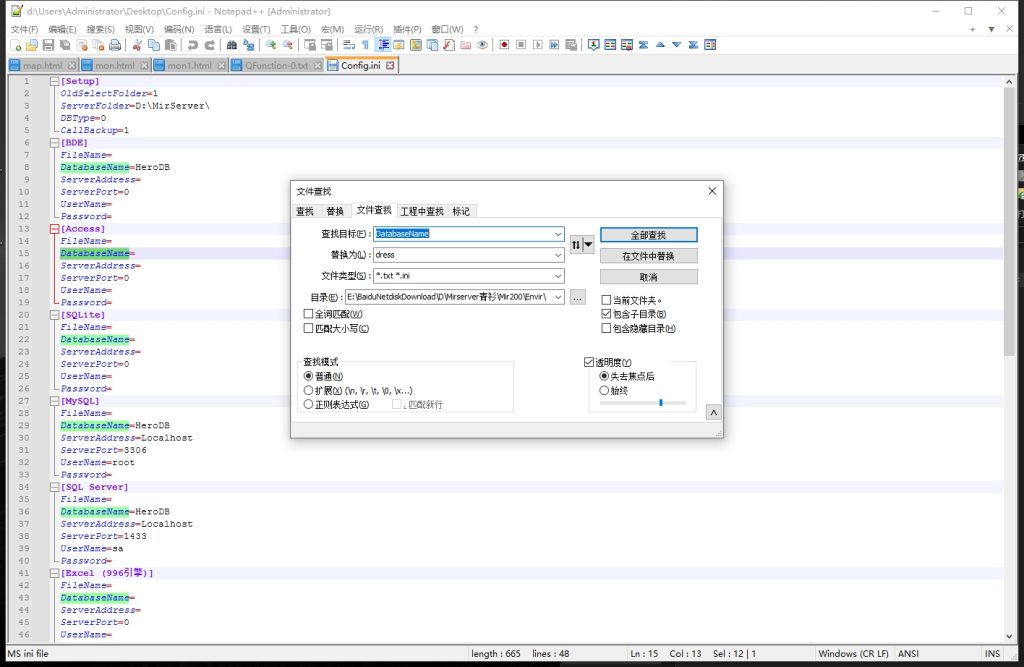Click the Print toolbar icon
Screen dimensions: 1024x667
click(x=115, y=45)
